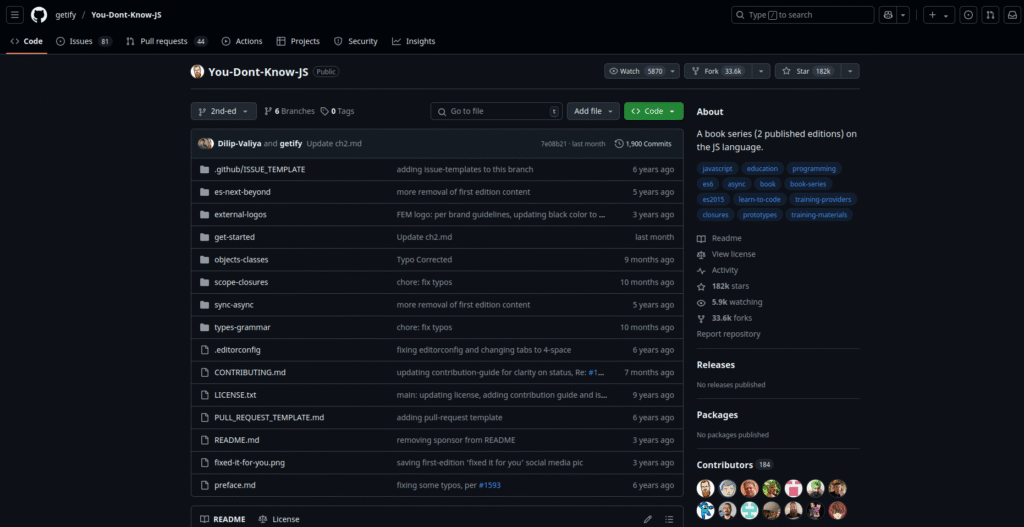1024x527 pixels.
Task: Open the 2nd-ed branch selector
Action: [x=223, y=111]
